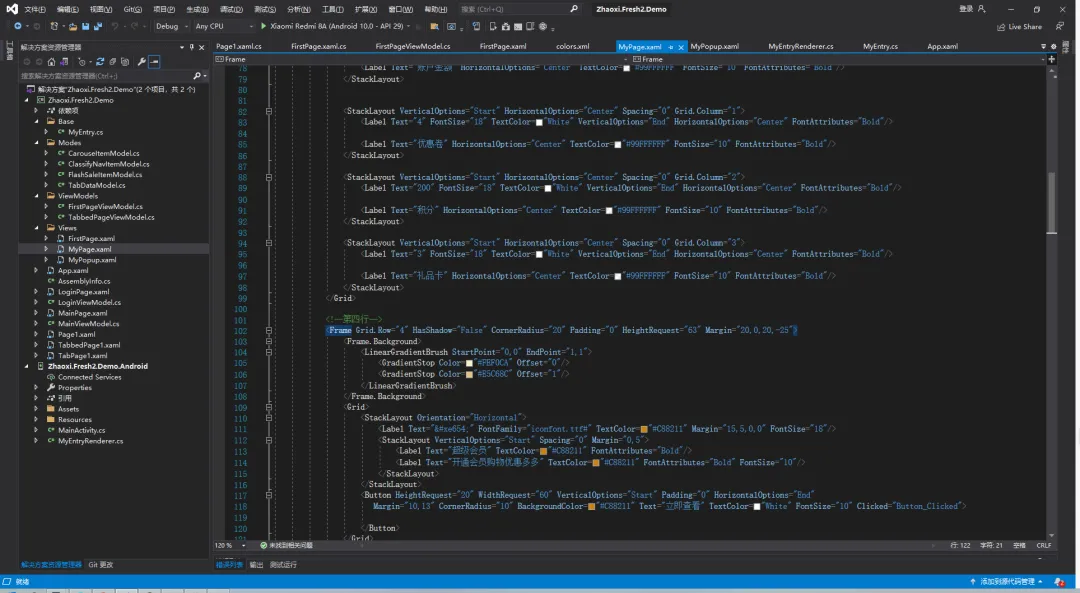1080x593 pixels.
Task: Toggle Preview Selected Items in Solution Explorer
Action: (154, 61)
